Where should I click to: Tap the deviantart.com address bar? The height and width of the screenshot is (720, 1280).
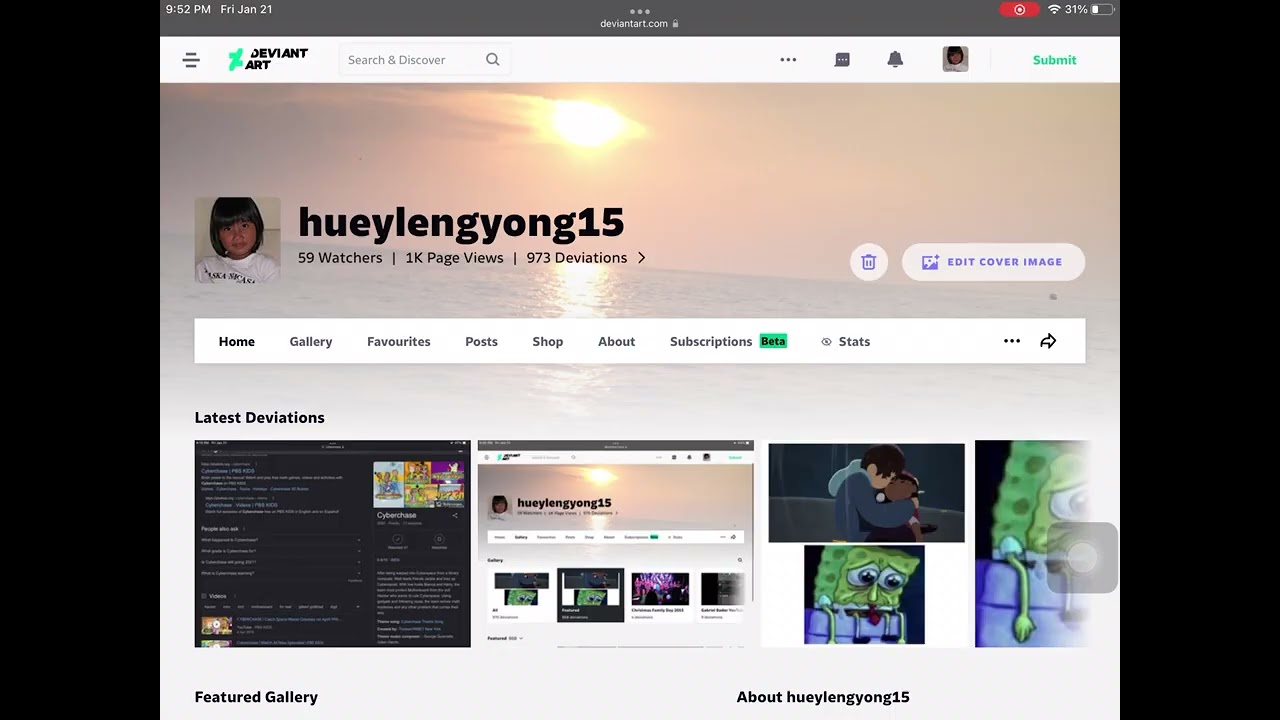point(640,24)
